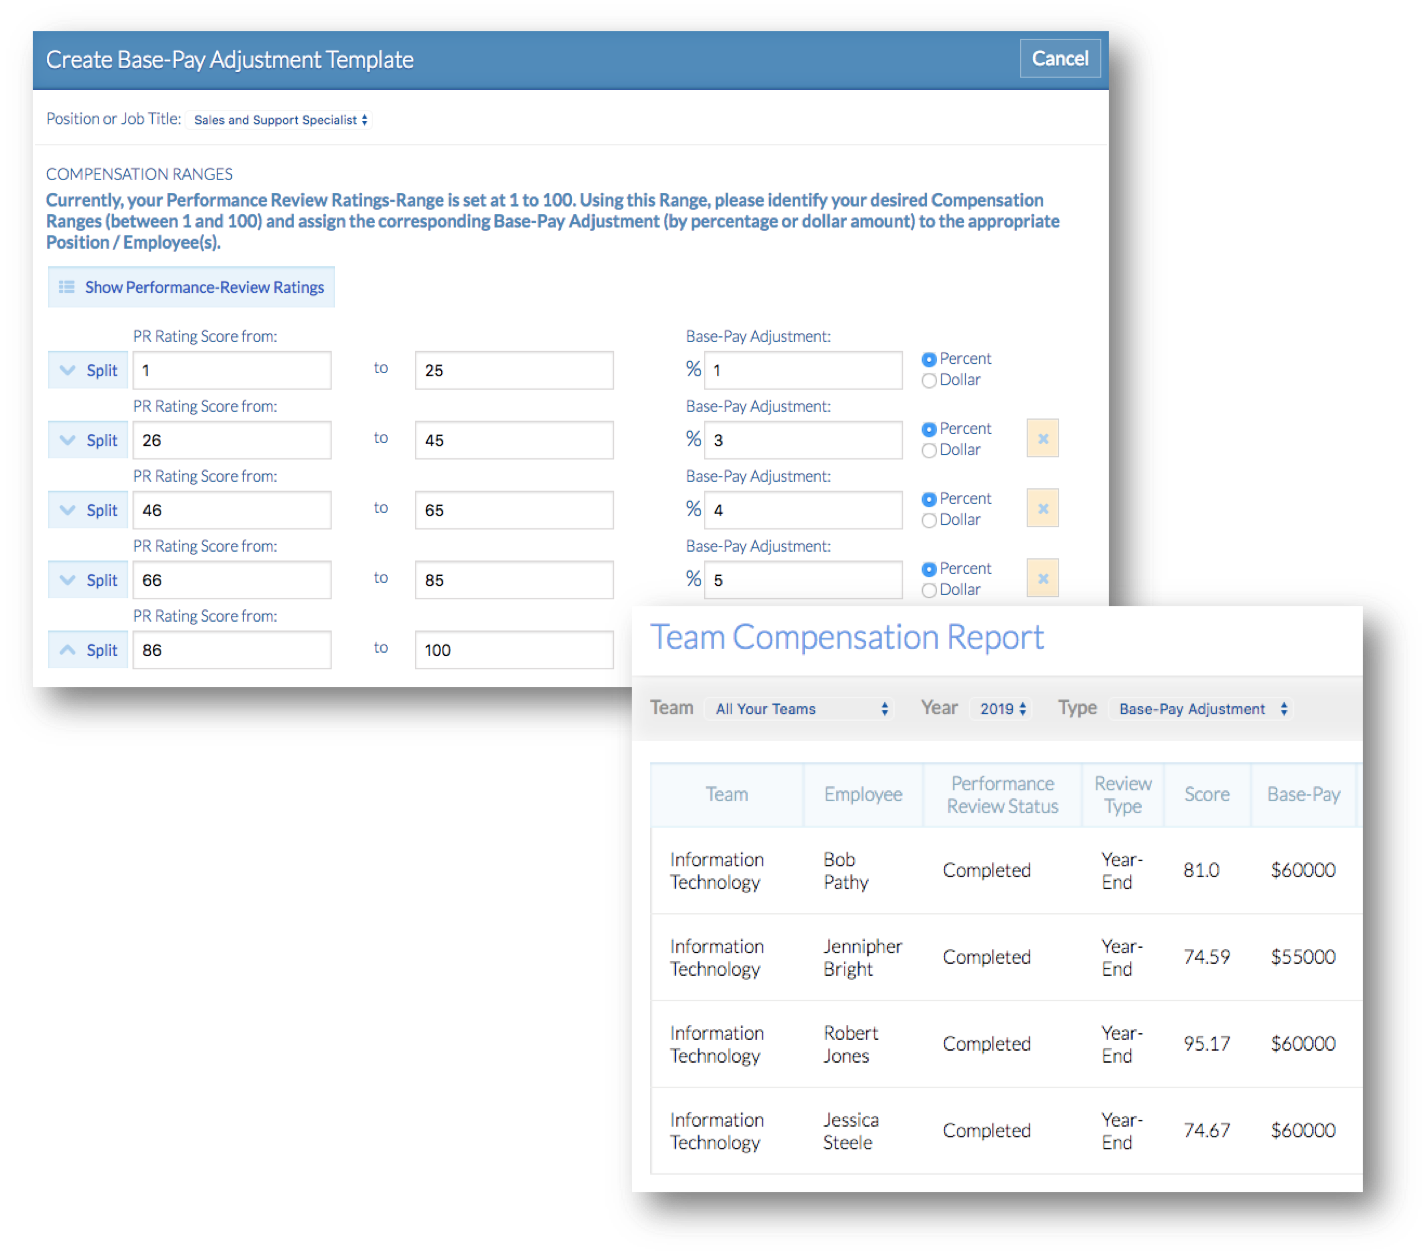1427x1256 pixels.
Task: Open the Year dropdown set to 2019
Action: (1002, 709)
